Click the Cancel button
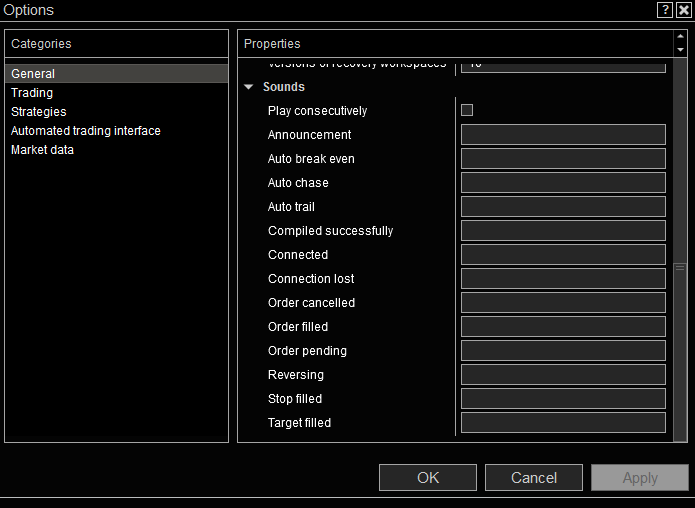This screenshot has width=695, height=508. [x=534, y=477]
